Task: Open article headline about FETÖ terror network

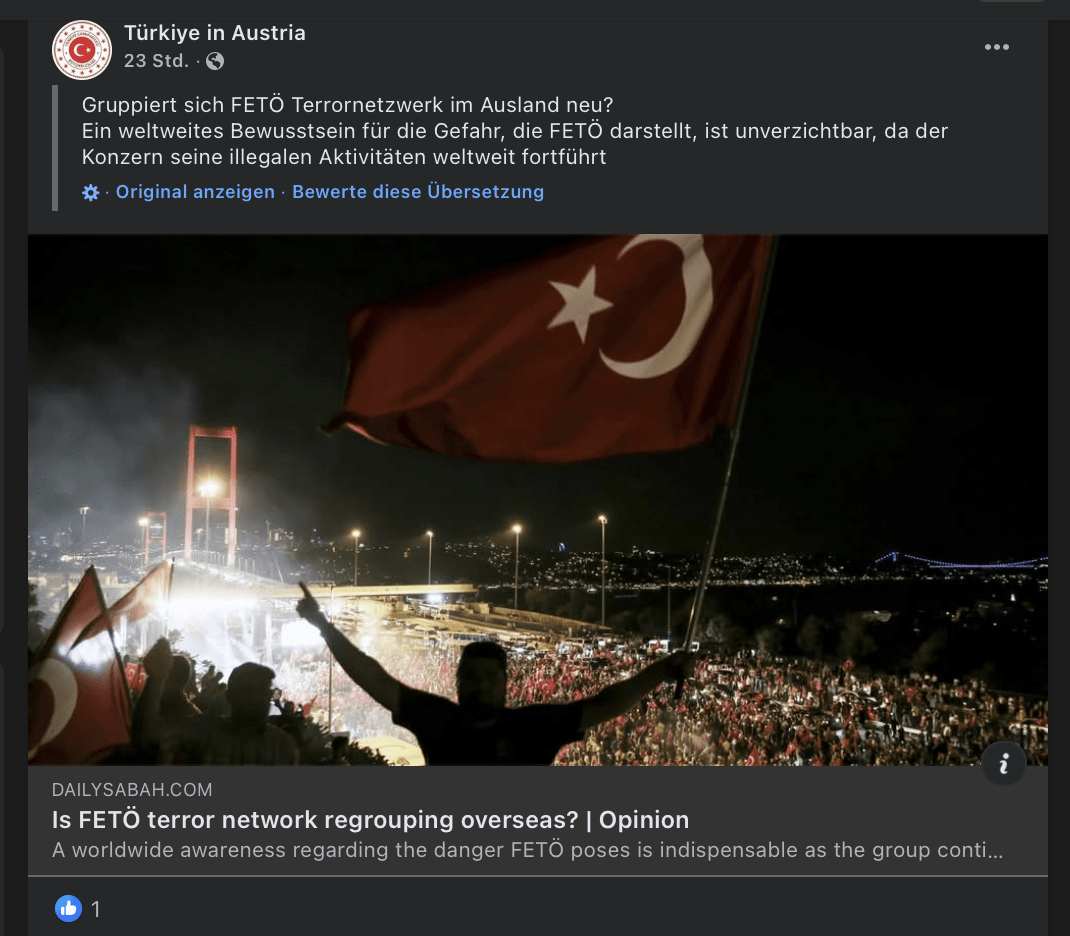Action: (371, 819)
